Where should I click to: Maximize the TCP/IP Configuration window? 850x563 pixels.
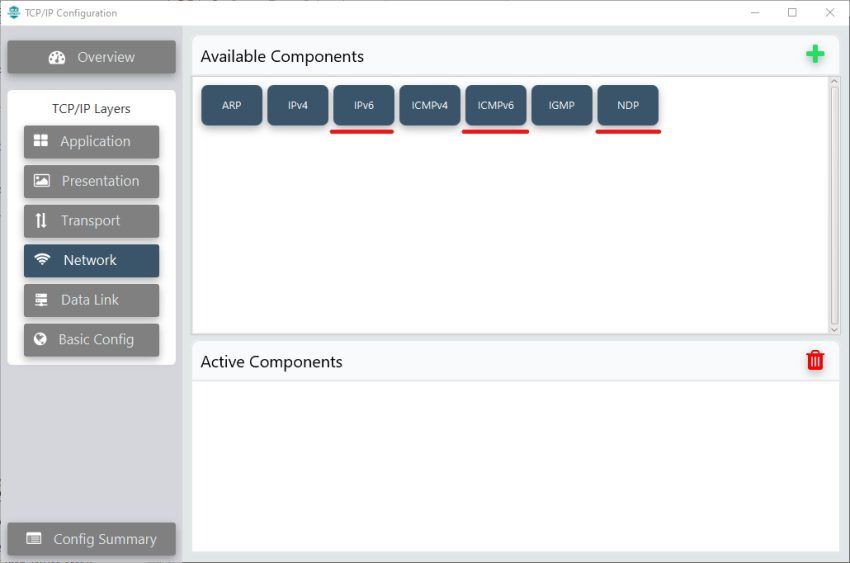pyautogui.click(x=792, y=12)
